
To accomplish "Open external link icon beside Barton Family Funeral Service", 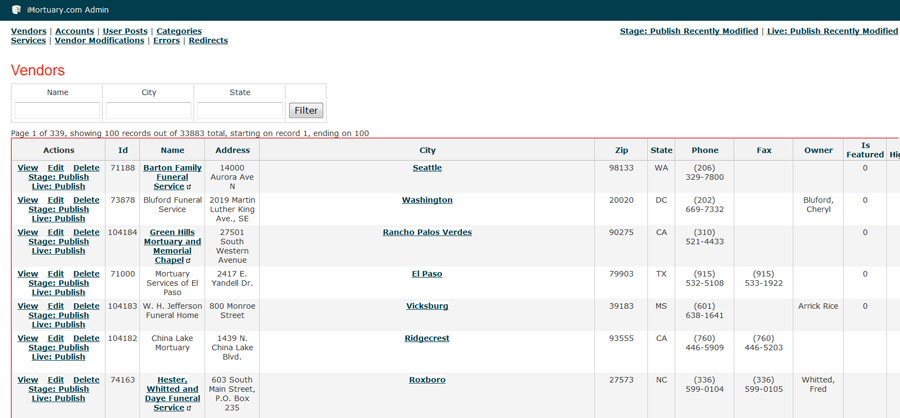I will [189, 187].
